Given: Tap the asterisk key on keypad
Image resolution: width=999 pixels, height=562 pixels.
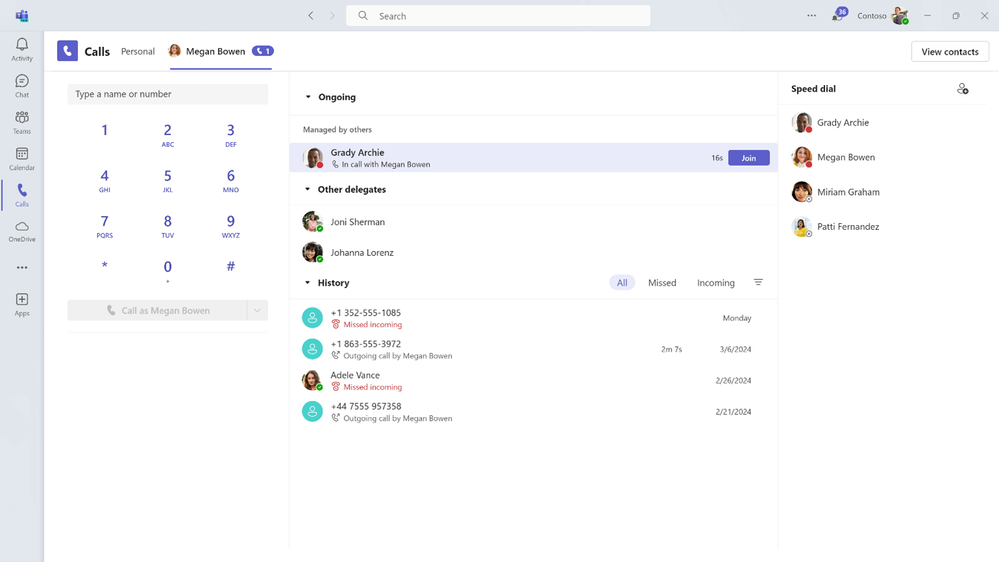Looking at the screenshot, I should (104, 266).
